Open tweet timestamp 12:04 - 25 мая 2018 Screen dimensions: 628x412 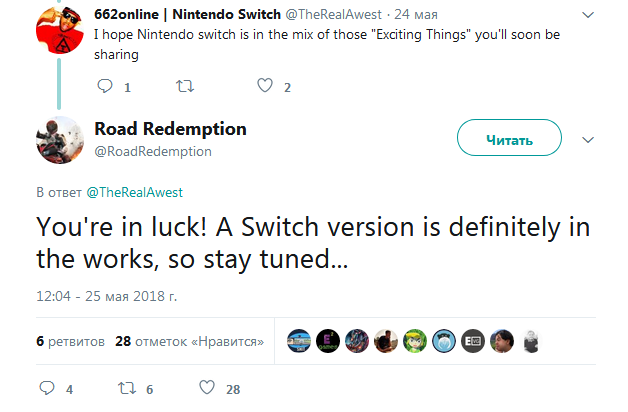click(x=107, y=296)
